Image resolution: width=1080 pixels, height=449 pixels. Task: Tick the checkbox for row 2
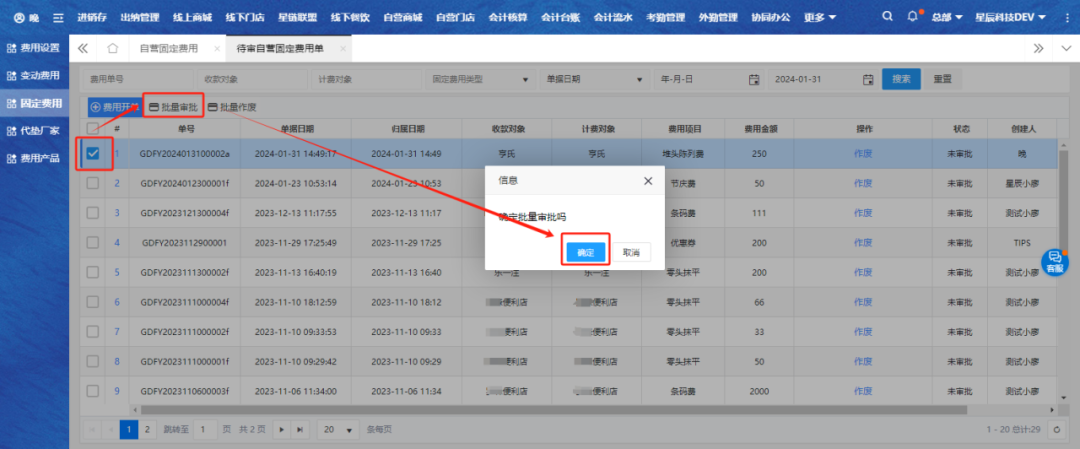click(93, 183)
